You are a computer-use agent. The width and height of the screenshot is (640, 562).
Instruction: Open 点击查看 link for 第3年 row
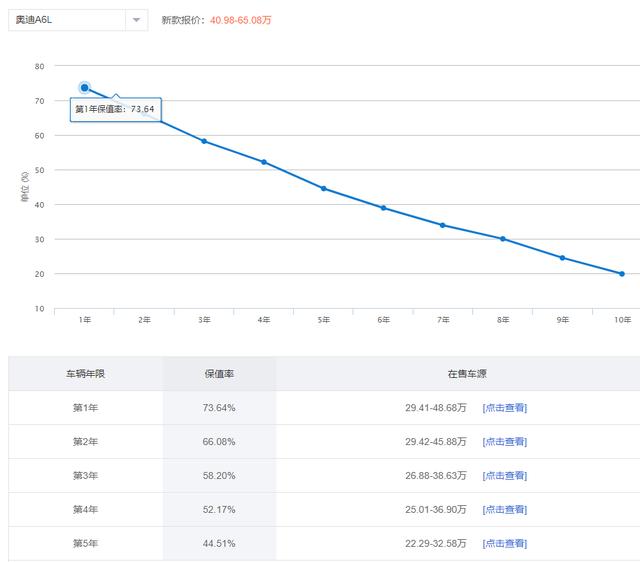(504, 475)
